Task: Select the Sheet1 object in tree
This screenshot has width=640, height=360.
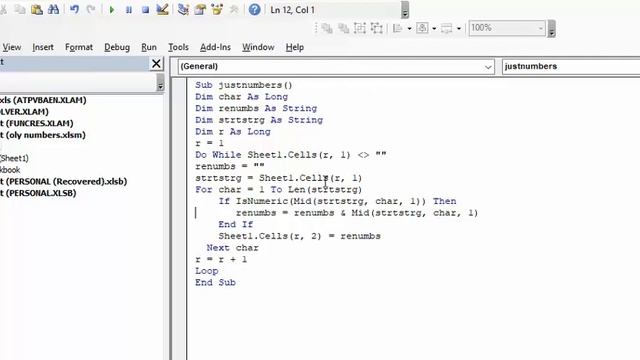Action: (x=14, y=158)
